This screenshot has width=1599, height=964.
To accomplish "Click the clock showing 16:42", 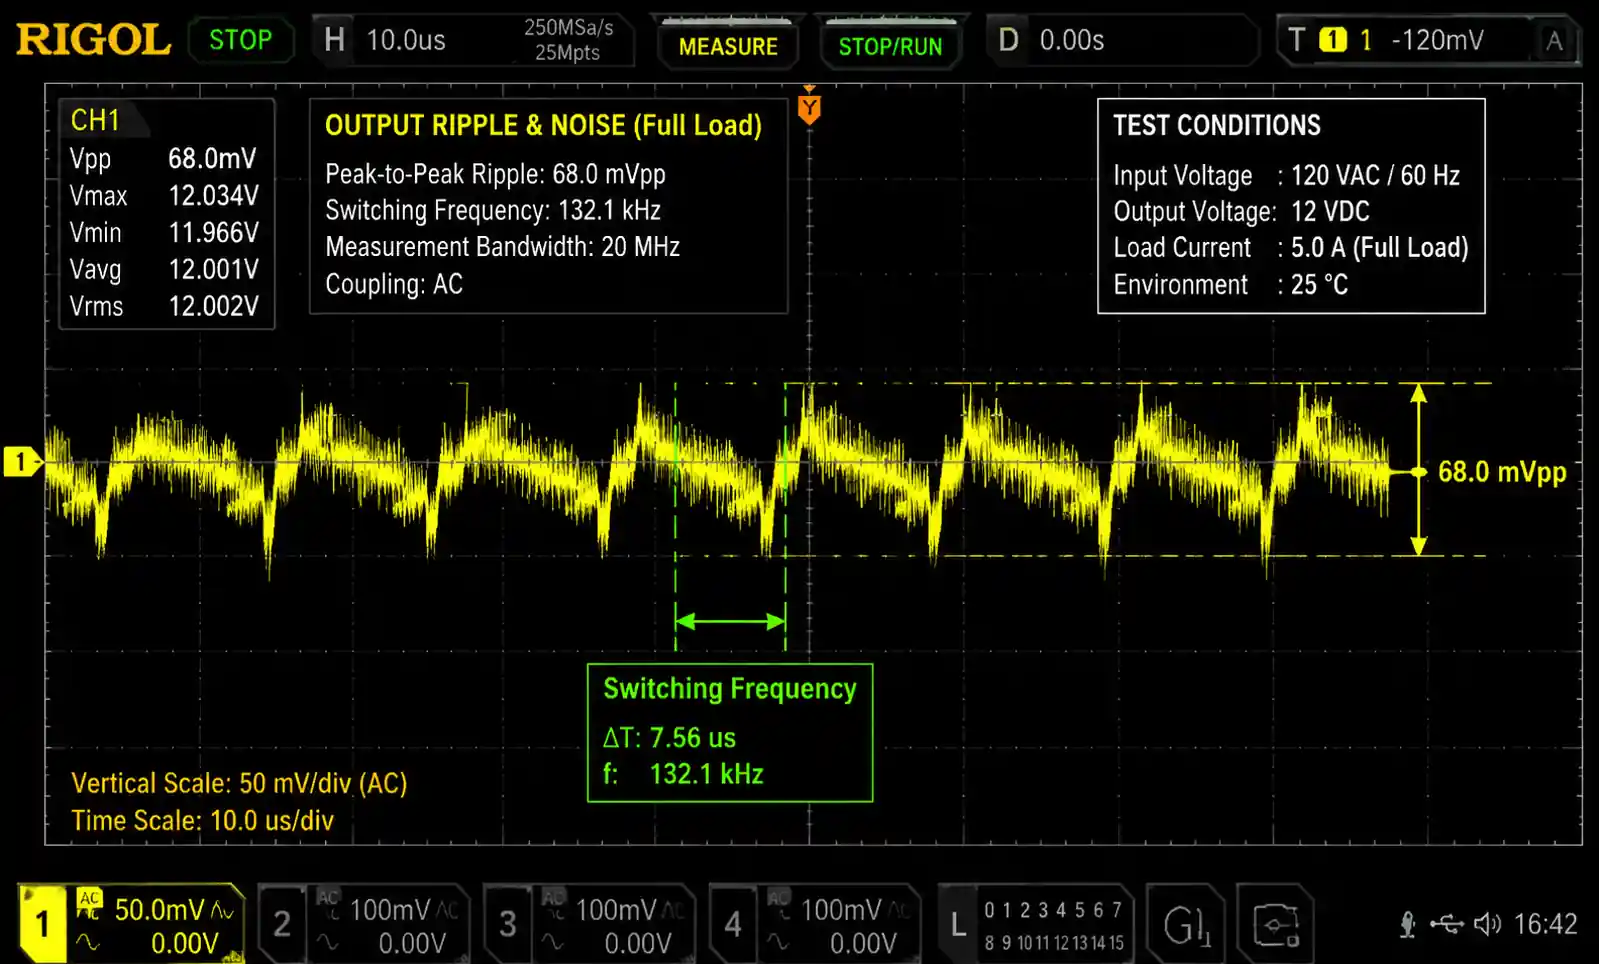I will point(1545,924).
